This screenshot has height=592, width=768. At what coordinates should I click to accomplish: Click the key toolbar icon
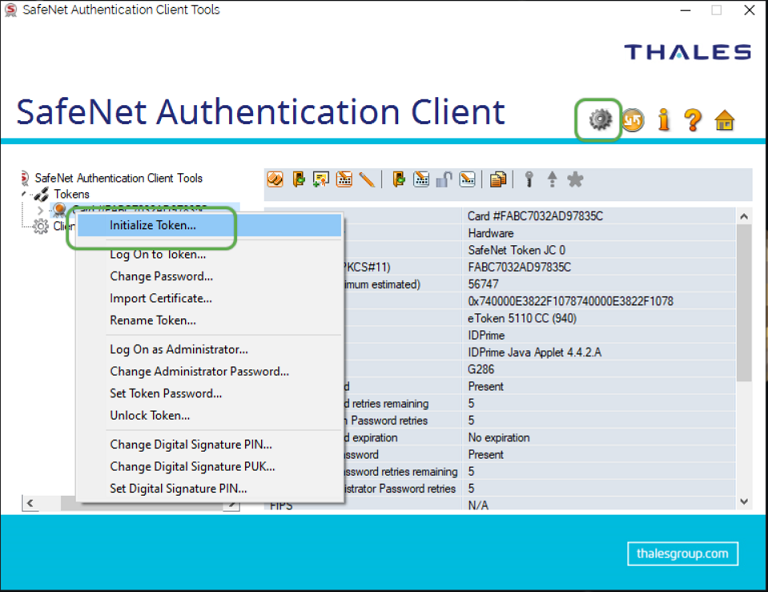point(529,179)
